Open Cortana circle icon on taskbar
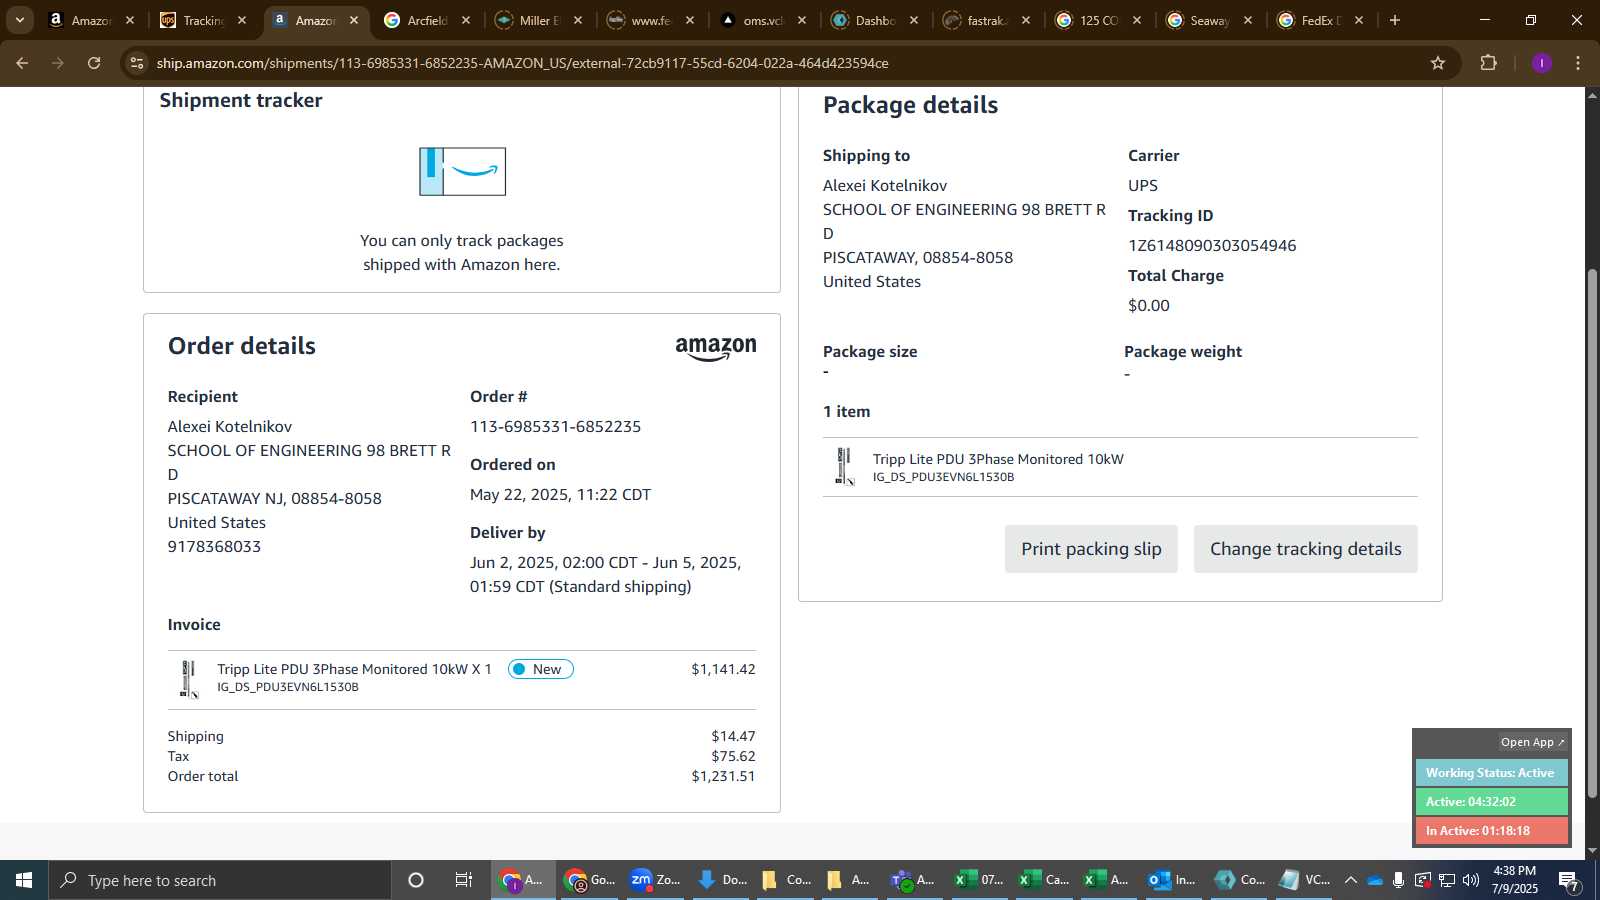Viewport: 1600px width, 900px height. click(416, 880)
